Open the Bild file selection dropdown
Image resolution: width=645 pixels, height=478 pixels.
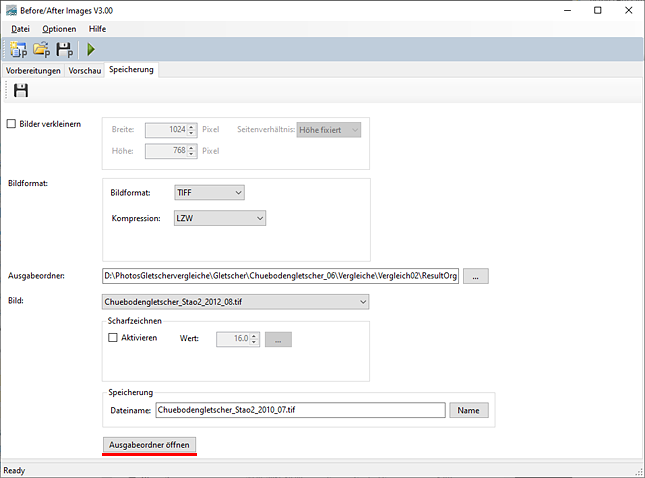coord(235,302)
